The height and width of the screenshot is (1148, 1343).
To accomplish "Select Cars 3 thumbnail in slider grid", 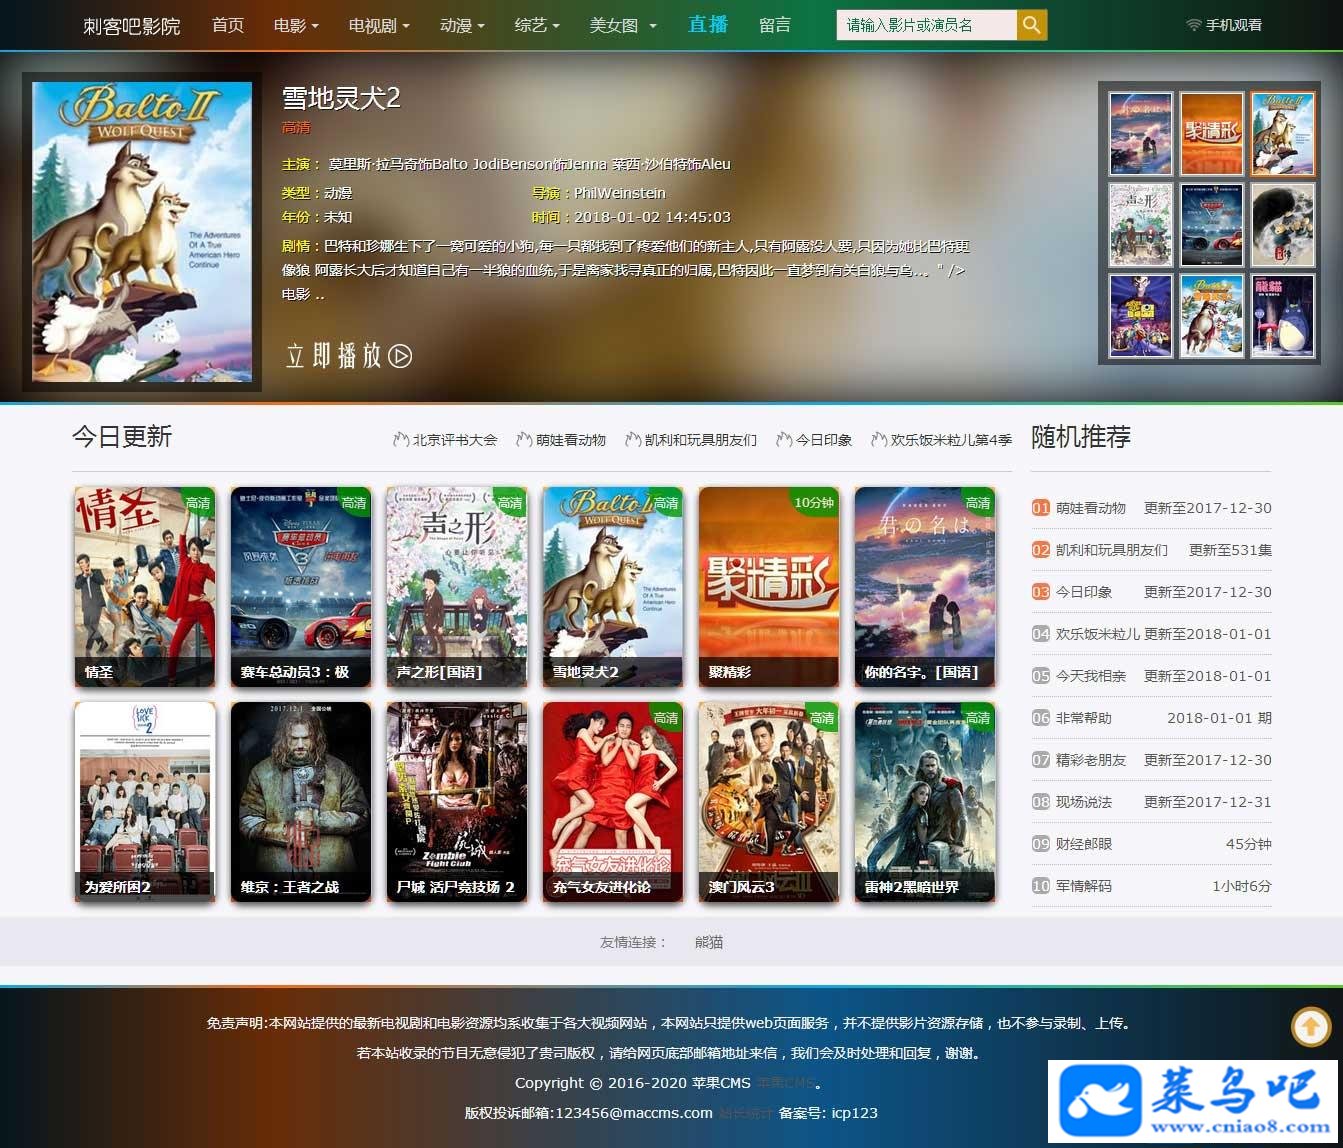I will pos(1211,225).
